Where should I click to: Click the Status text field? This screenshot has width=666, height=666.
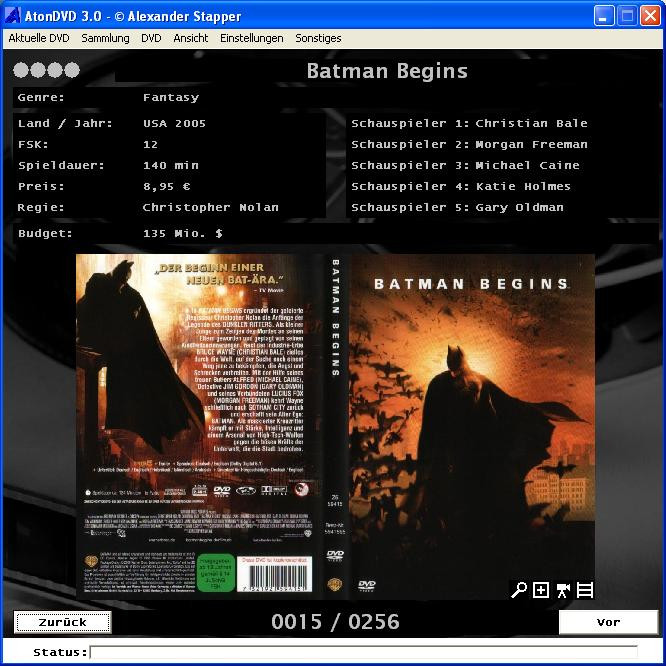tap(364, 652)
